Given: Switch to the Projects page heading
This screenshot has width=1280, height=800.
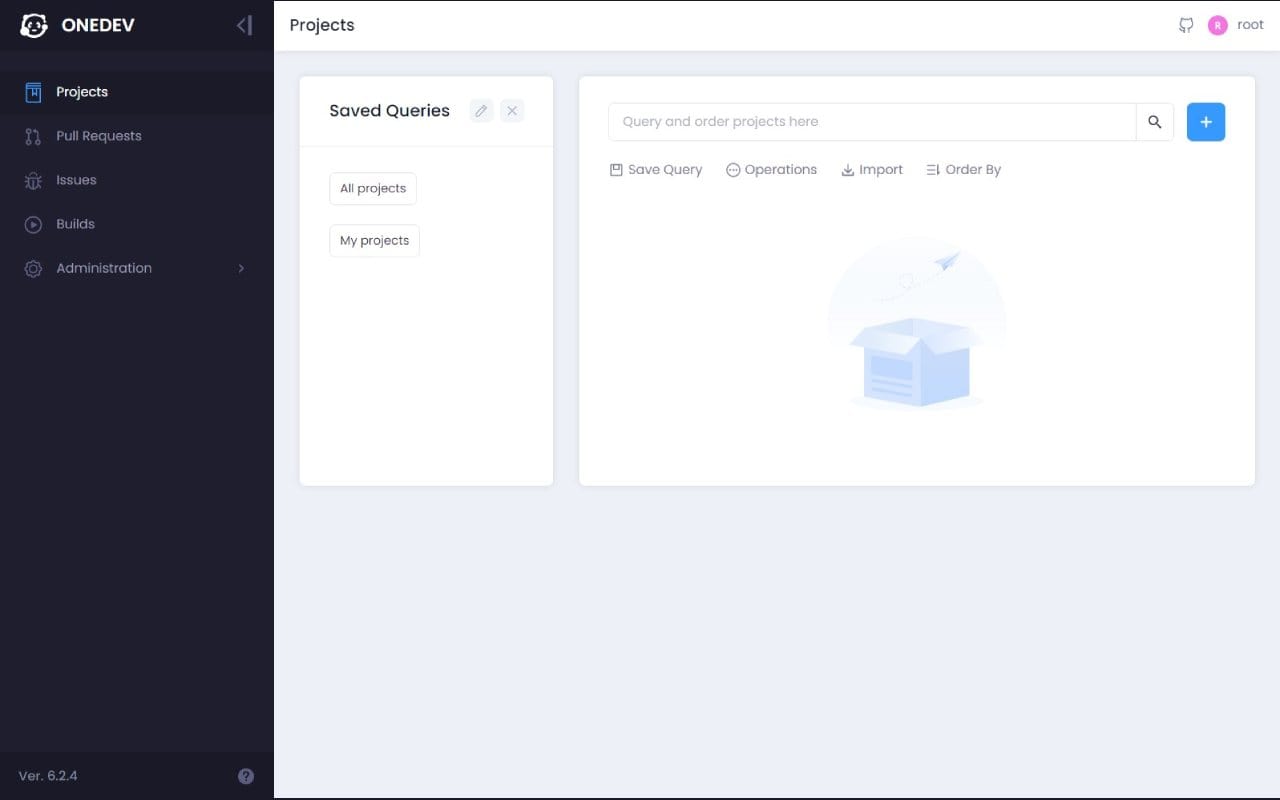Looking at the screenshot, I should coord(322,24).
